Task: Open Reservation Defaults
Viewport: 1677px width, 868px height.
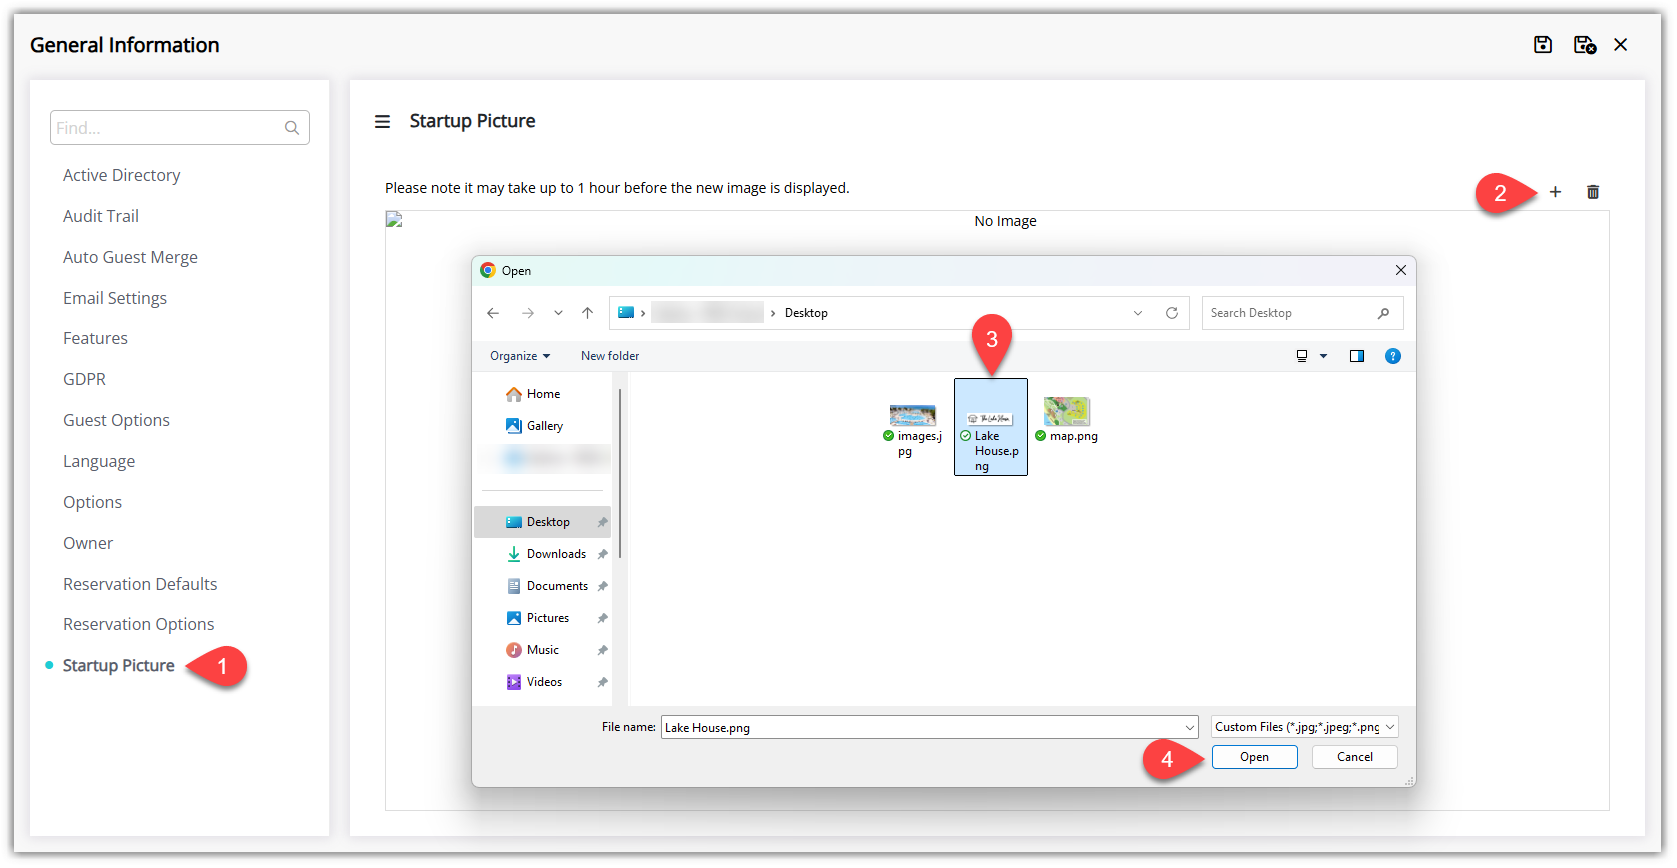Action: tap(140, 584)
